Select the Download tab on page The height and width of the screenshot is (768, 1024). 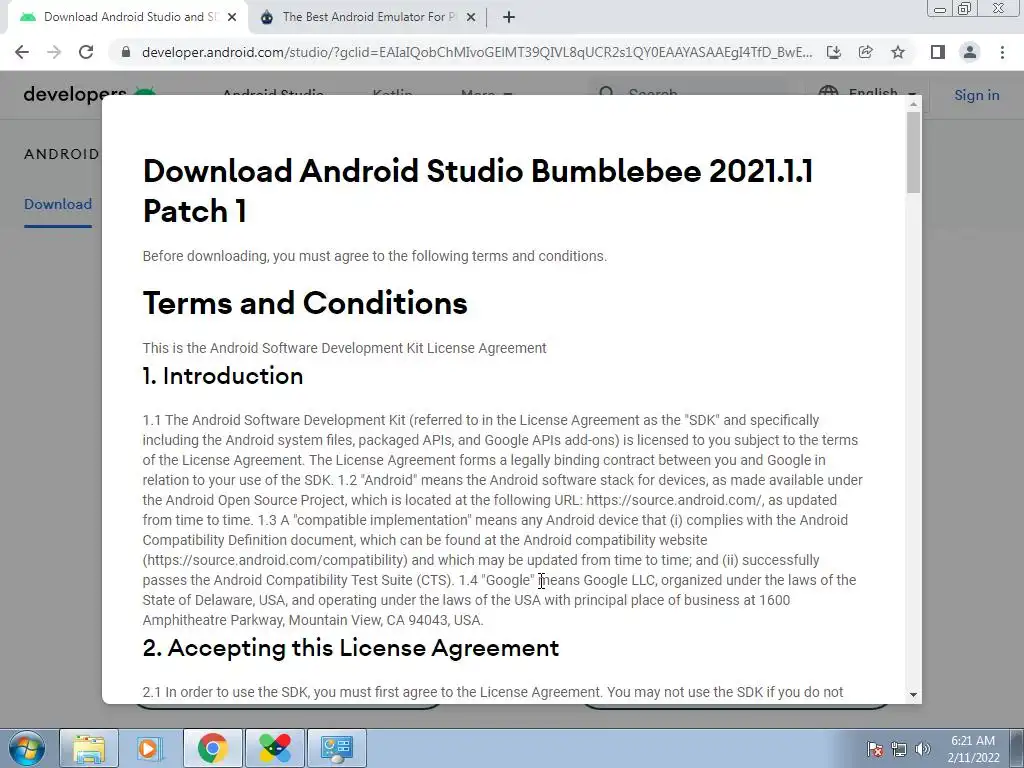[58, 204]
